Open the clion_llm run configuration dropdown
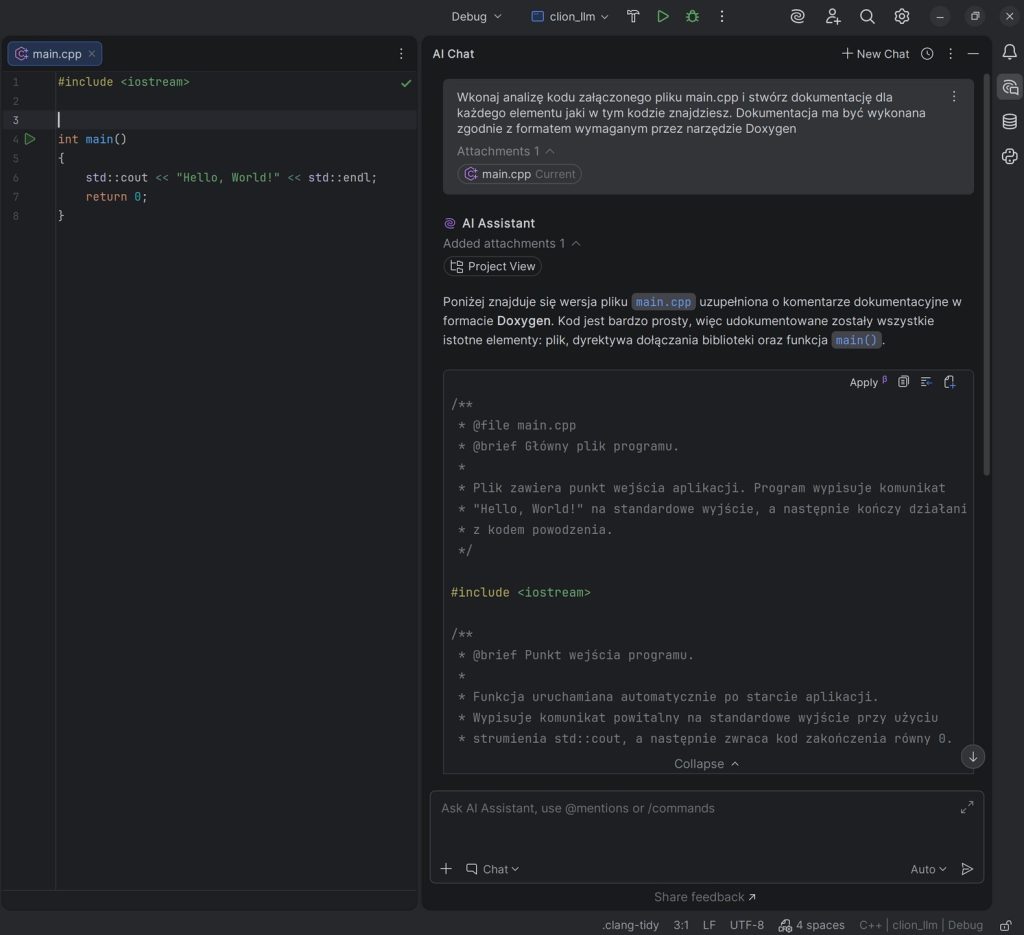 569,16
